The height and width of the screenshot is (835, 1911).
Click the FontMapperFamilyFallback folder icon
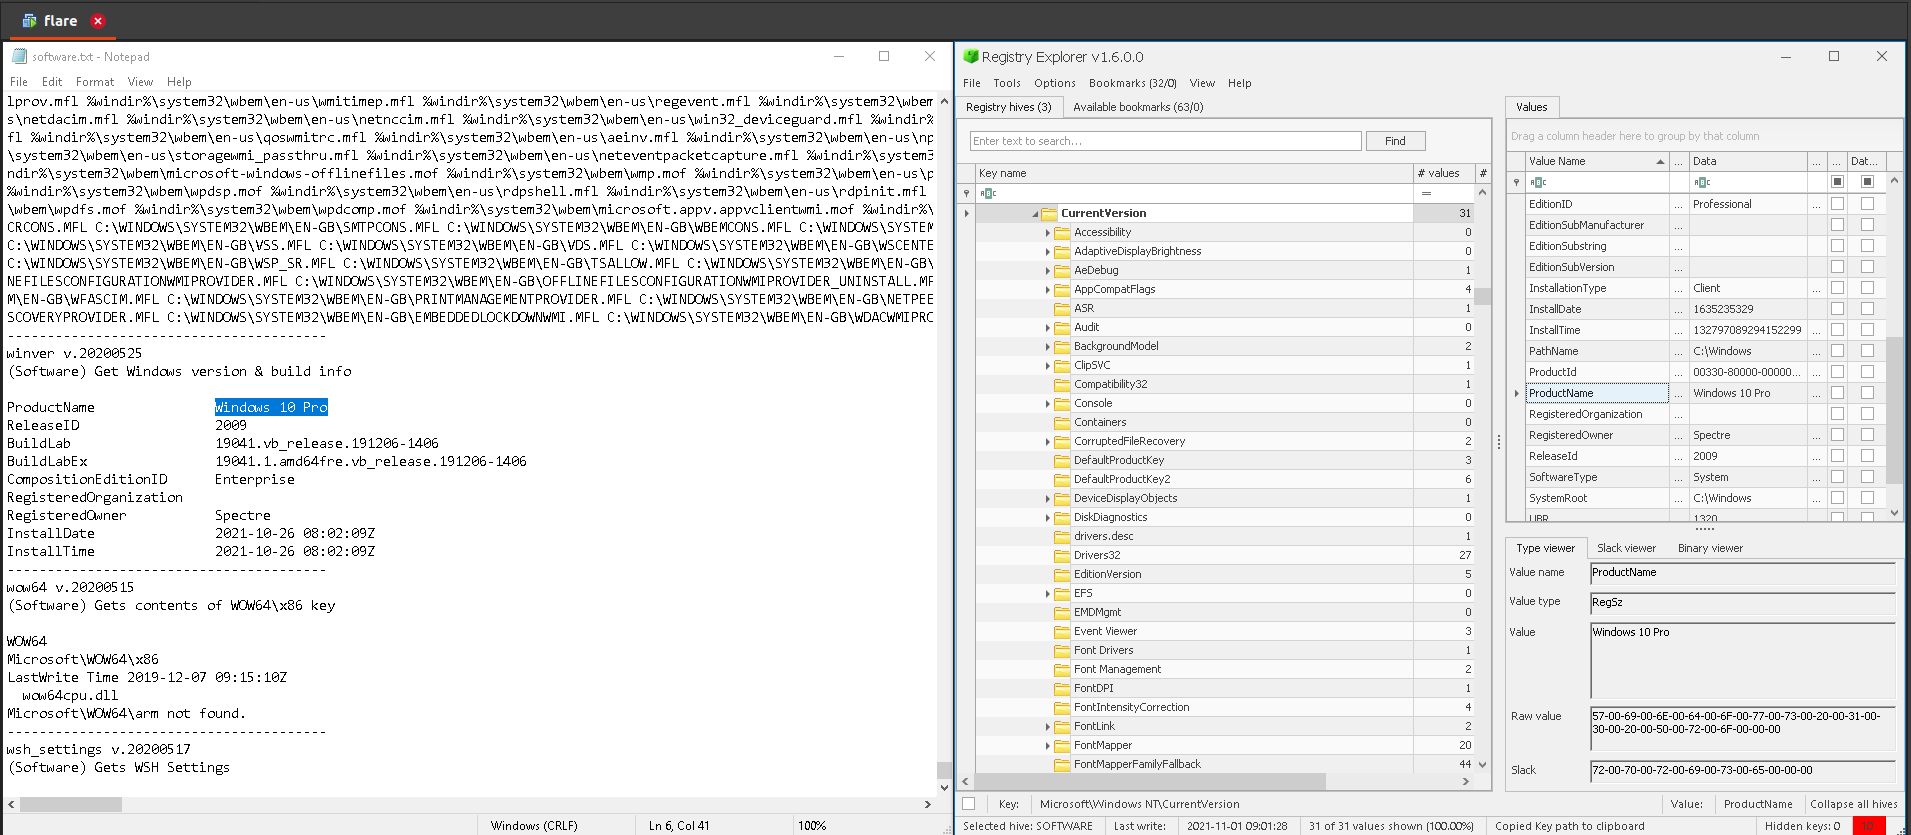point(1062,764)
